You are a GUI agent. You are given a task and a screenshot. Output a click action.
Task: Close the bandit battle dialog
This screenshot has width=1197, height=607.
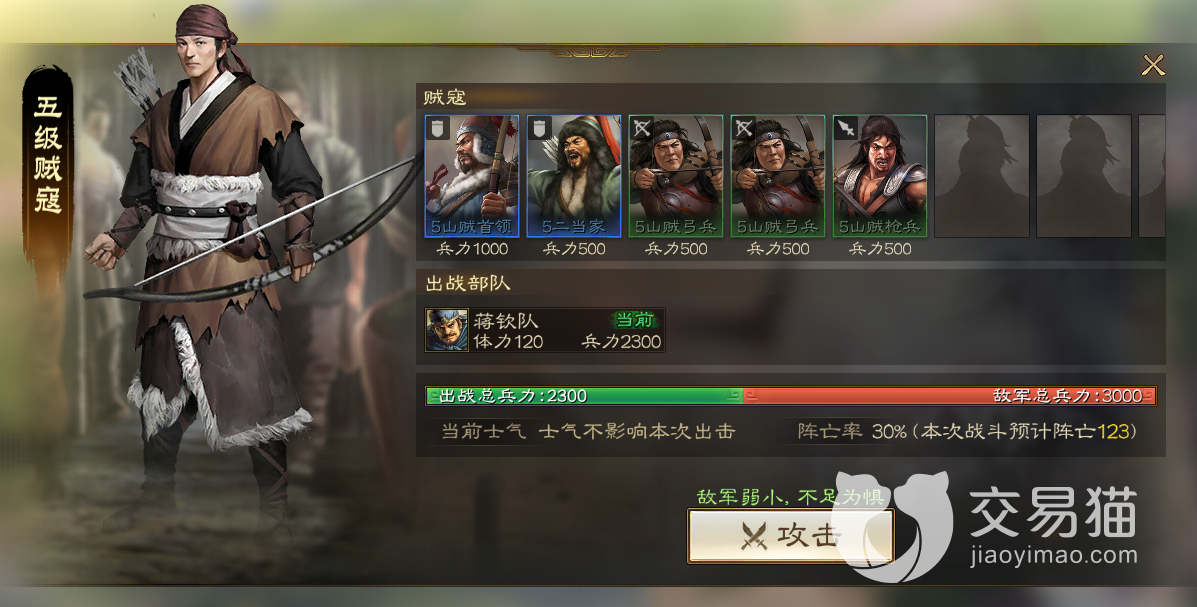tap(1153, 66)
